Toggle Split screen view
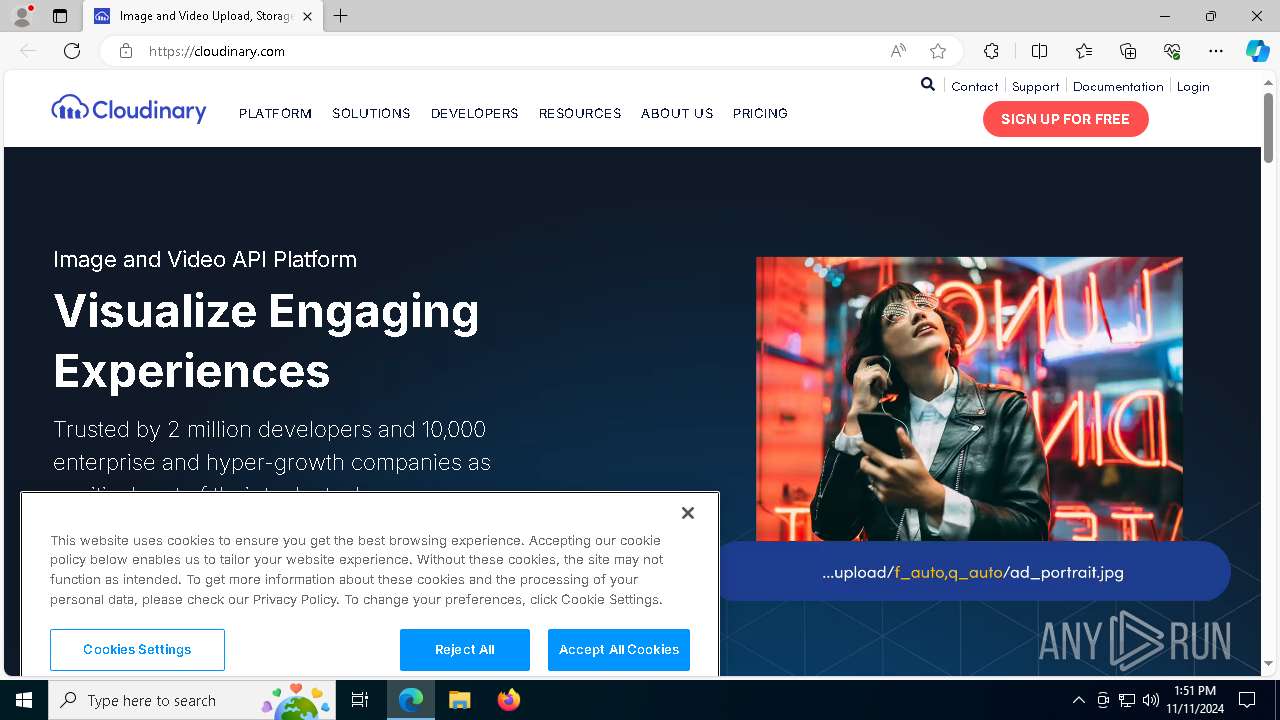 (1039, 51)
